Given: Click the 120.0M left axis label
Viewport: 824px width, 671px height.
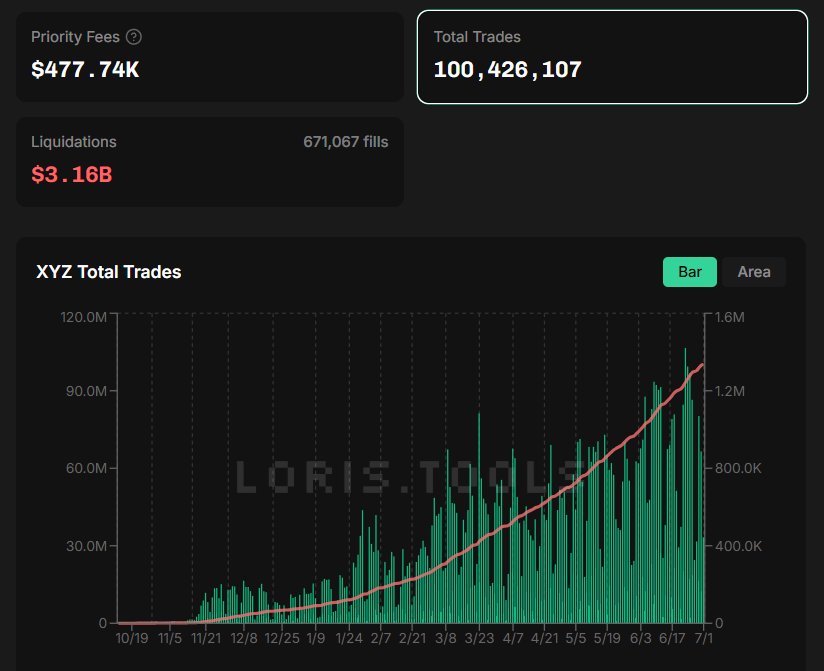Looking at the screenshot, I should (84, 317).
